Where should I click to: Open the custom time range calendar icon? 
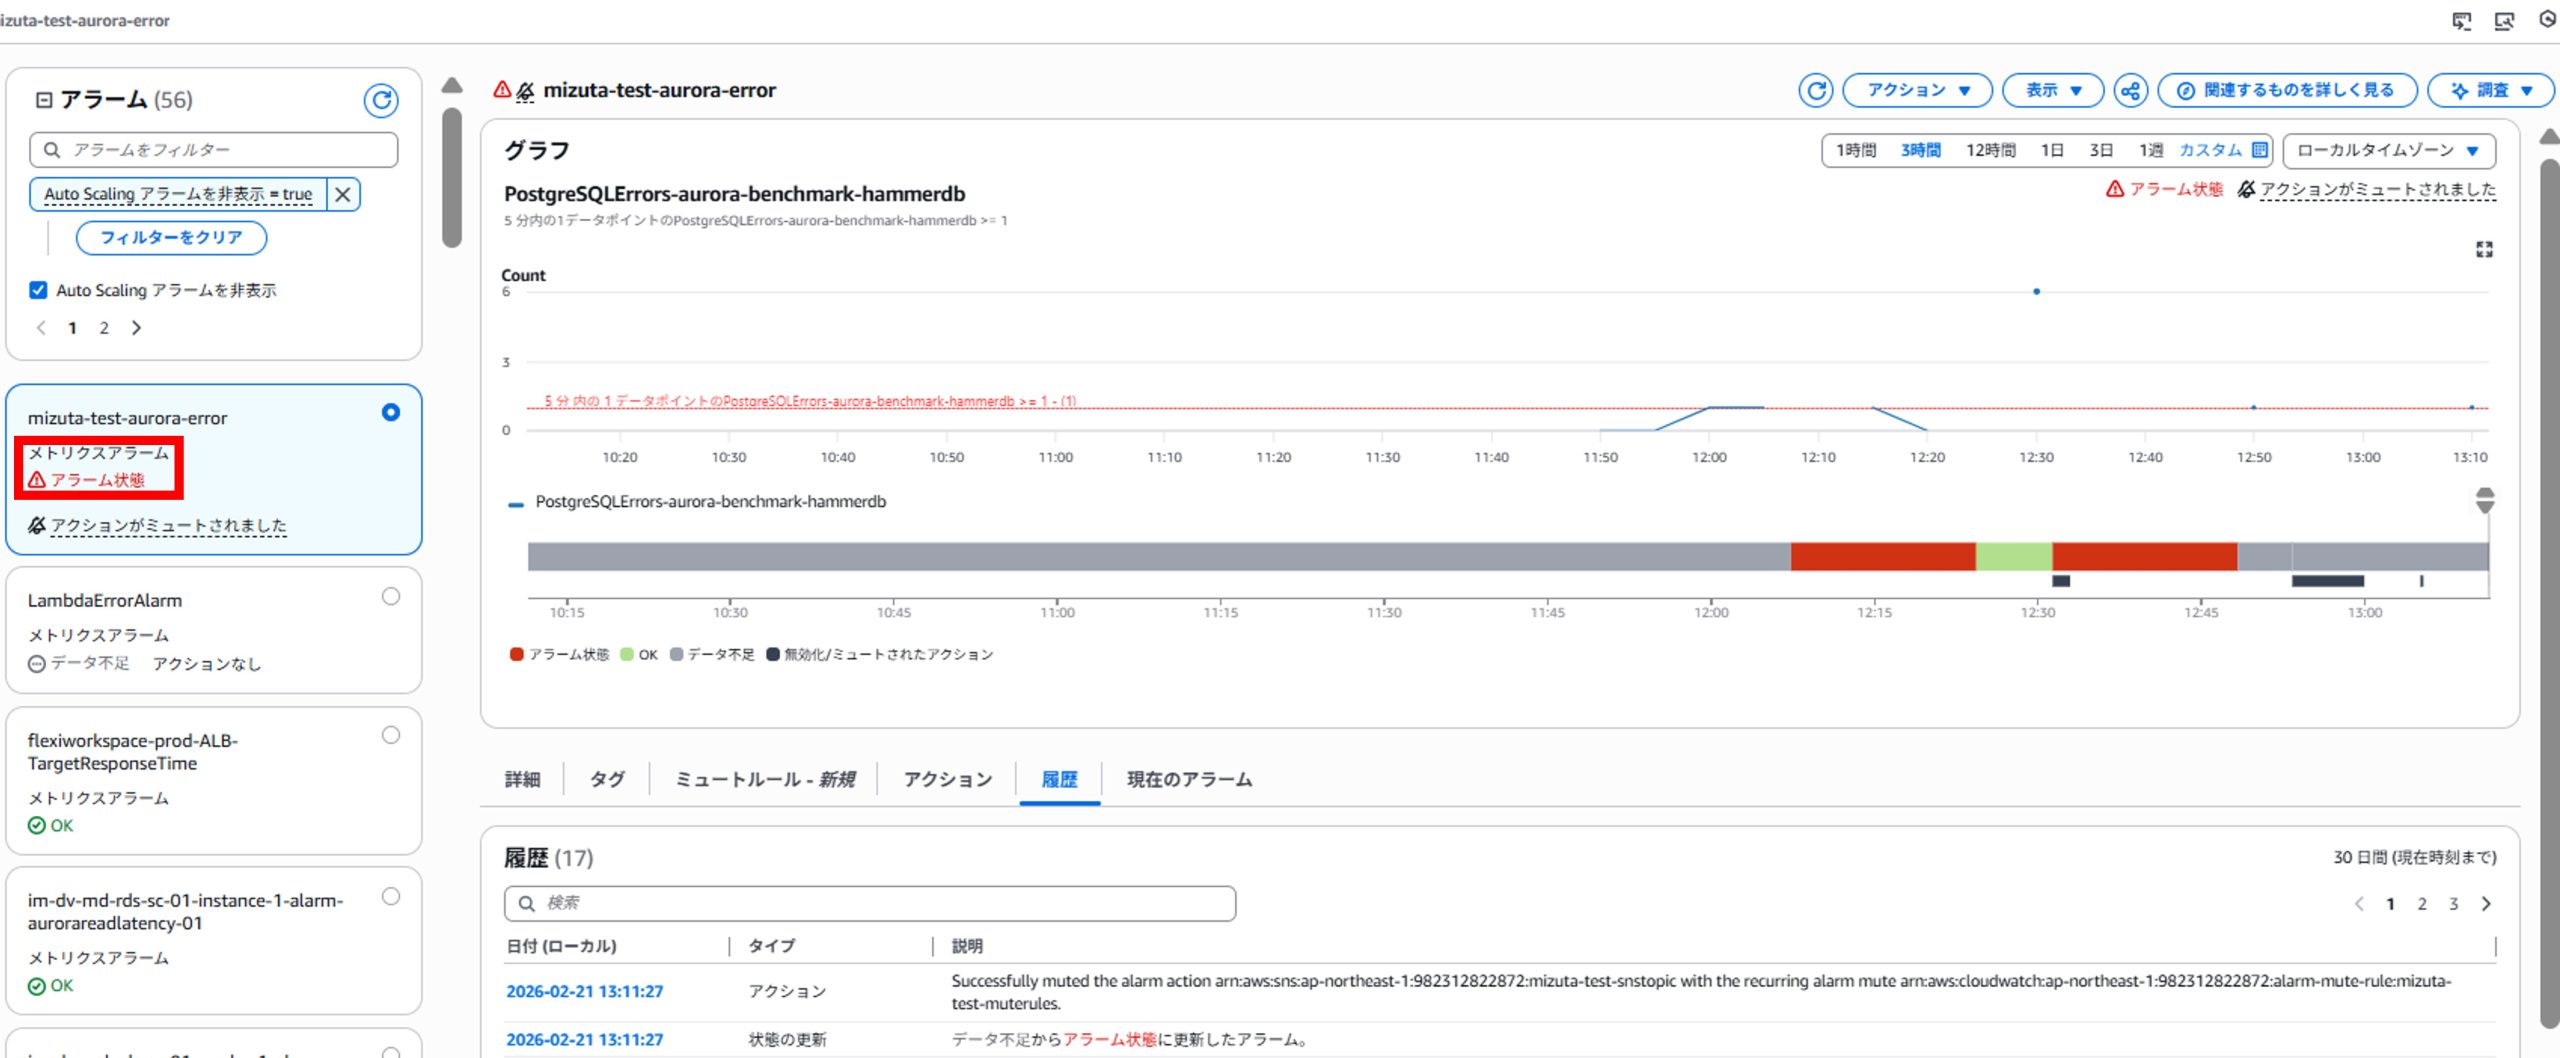[x=2260, y=150]
